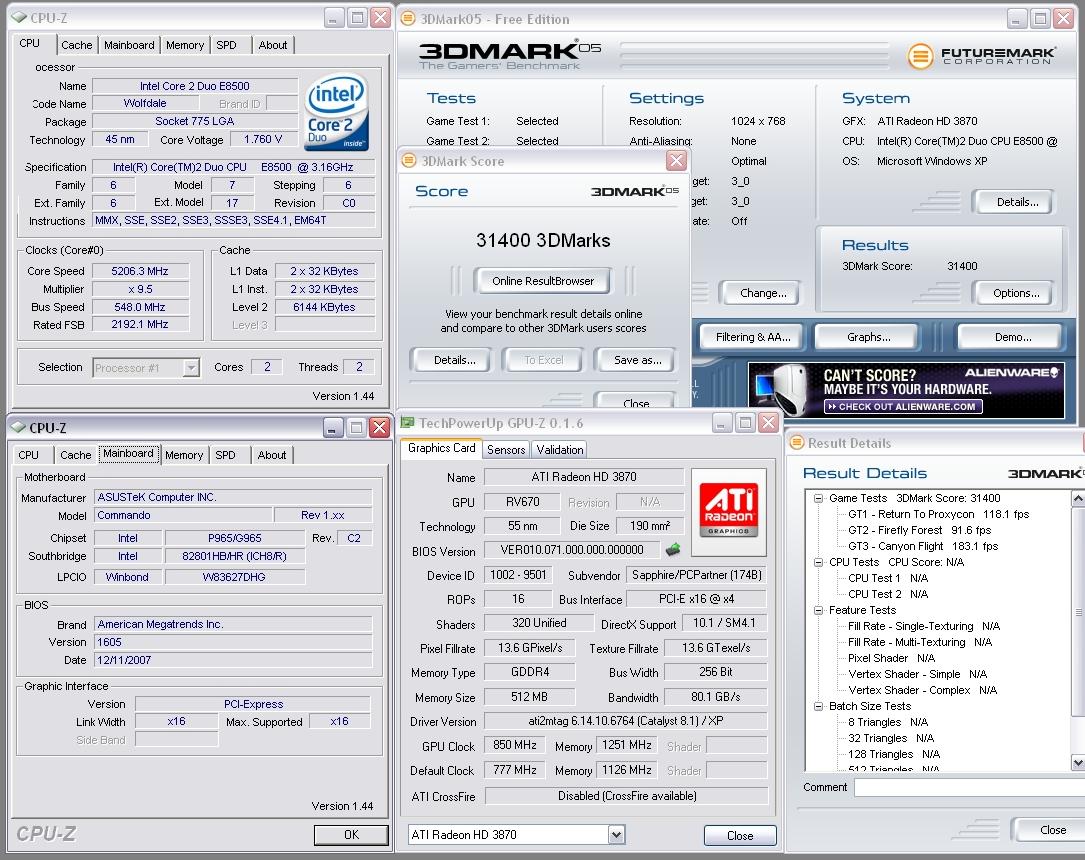Click the BIOS Version field in GPU-Z
Viewport: 1085px width, 860px height.
(572, 550)
